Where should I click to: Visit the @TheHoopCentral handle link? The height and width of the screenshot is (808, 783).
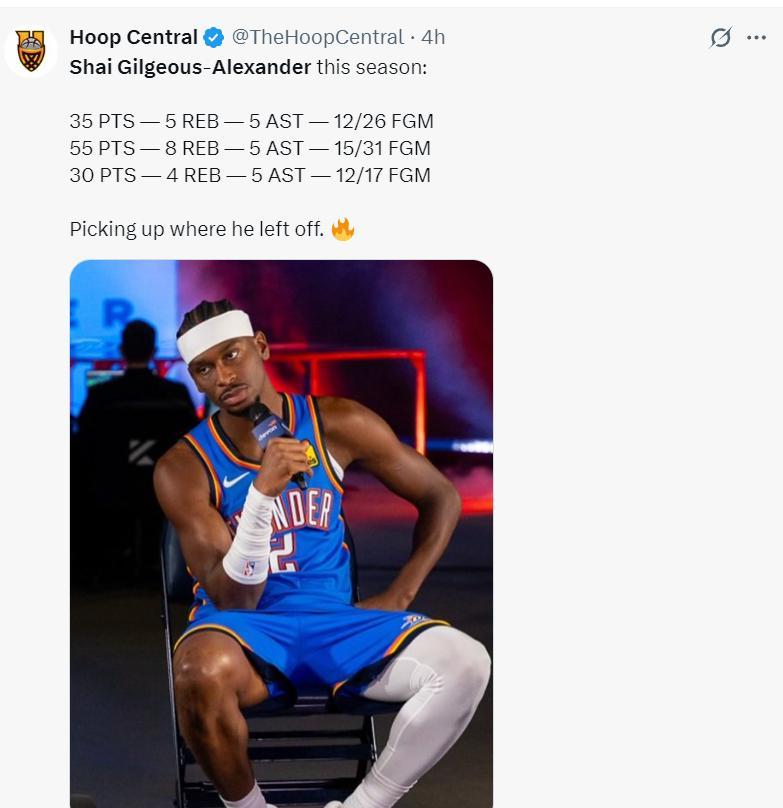tap(318, 38)
